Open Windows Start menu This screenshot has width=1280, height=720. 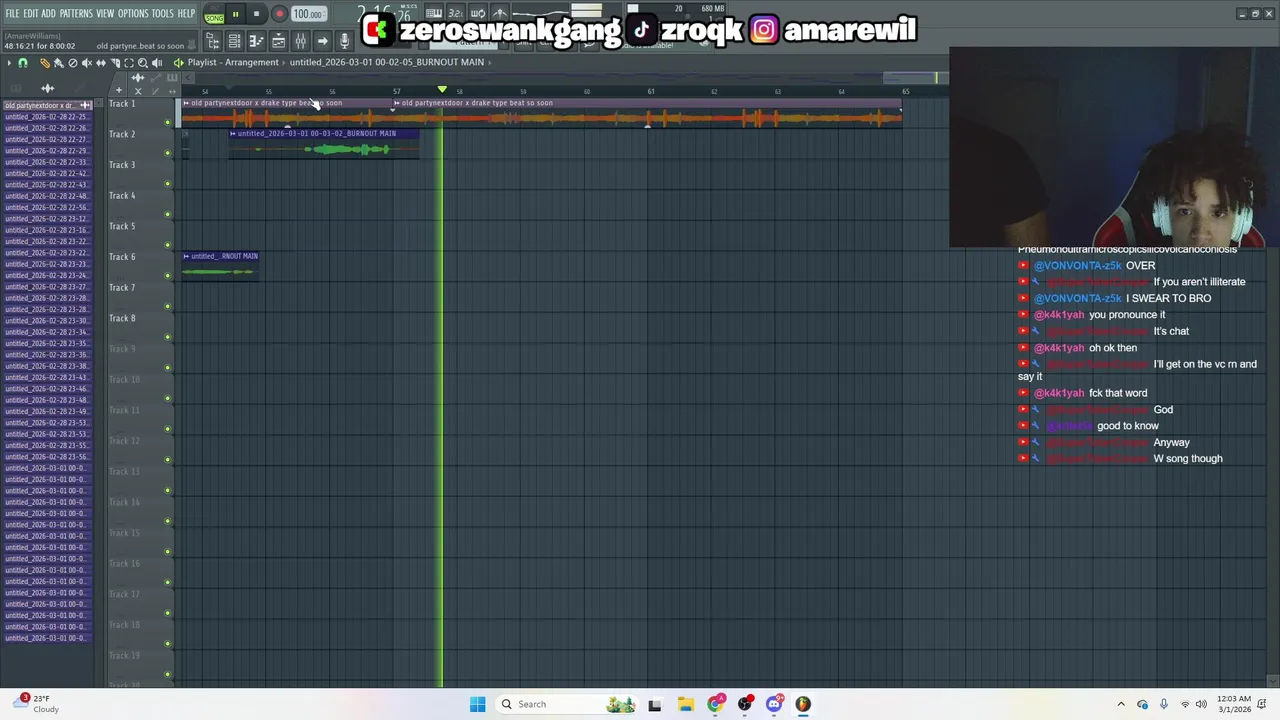[x=477, y=704]
